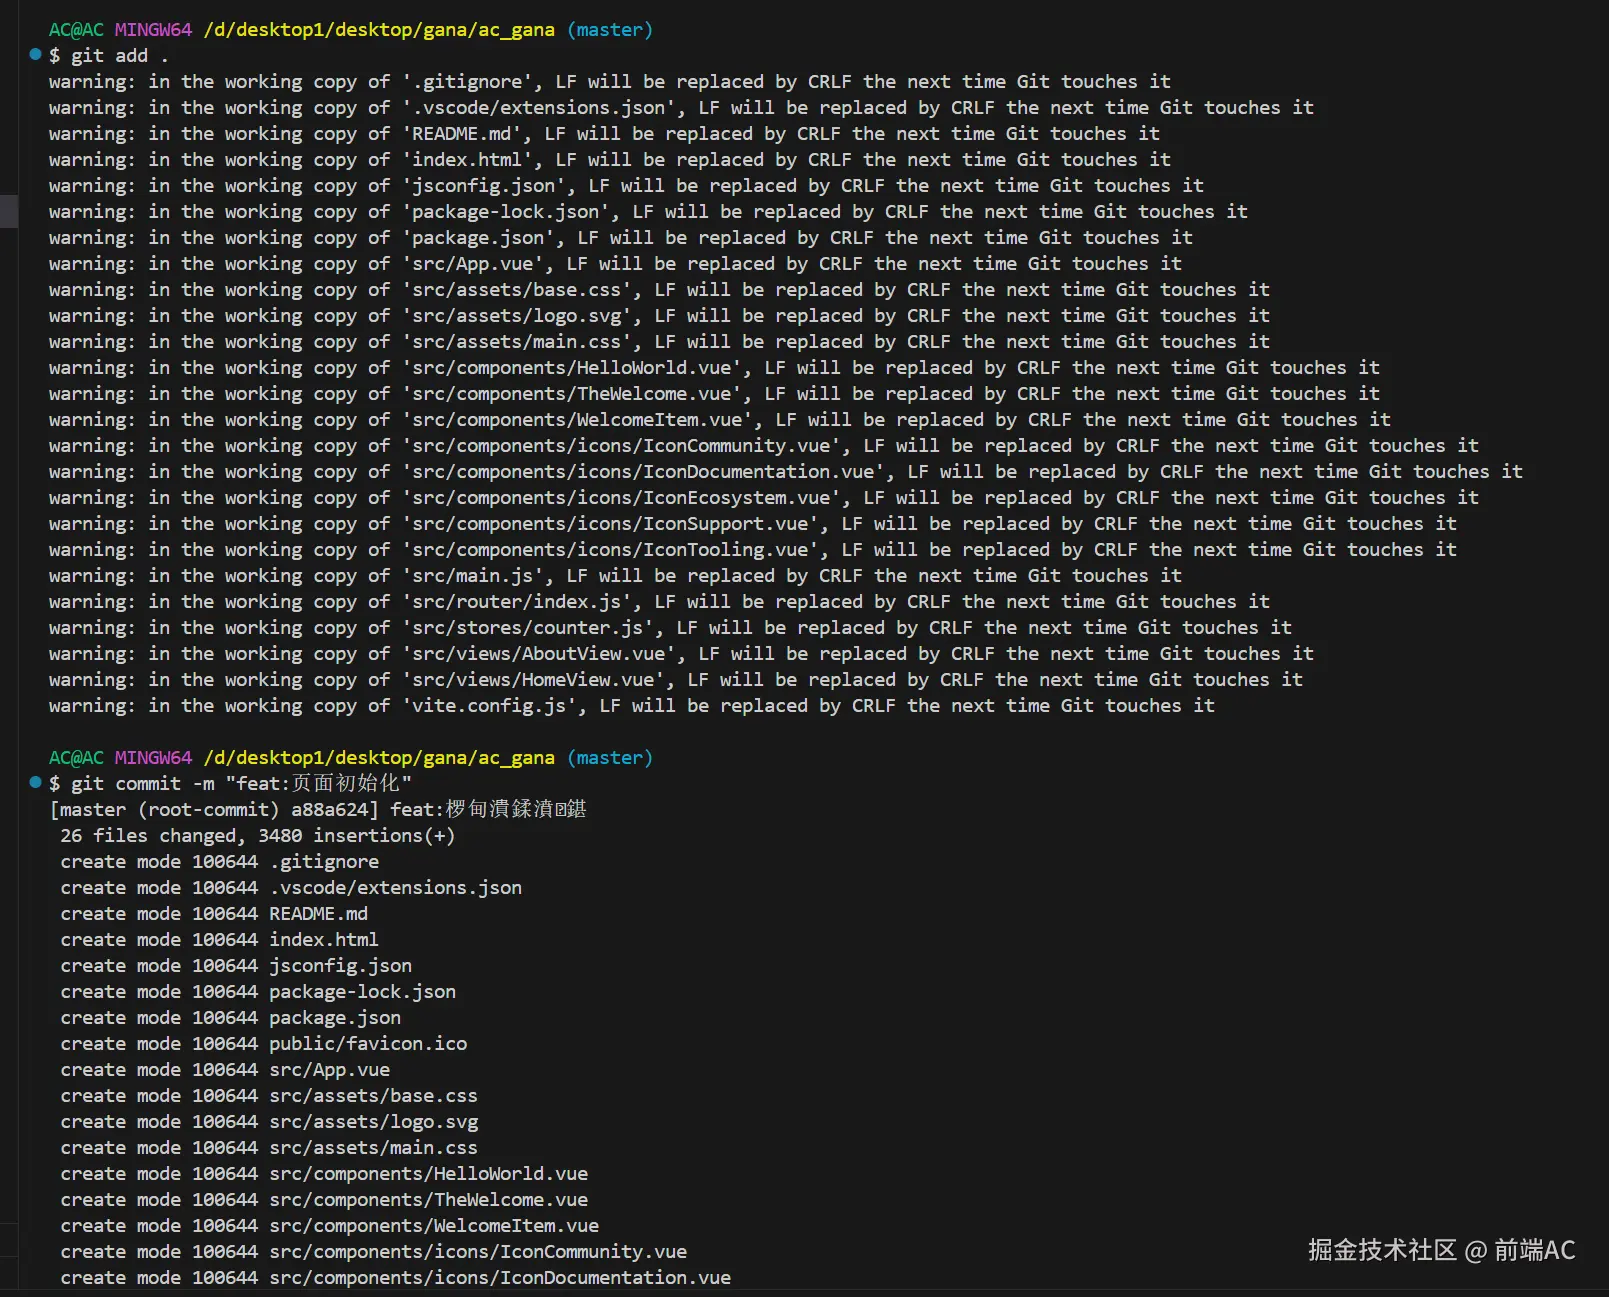Click the git commit -m "feat:页面初始化" command
This screenshot has height=1297, width=1609.
(x=241, y=784)
